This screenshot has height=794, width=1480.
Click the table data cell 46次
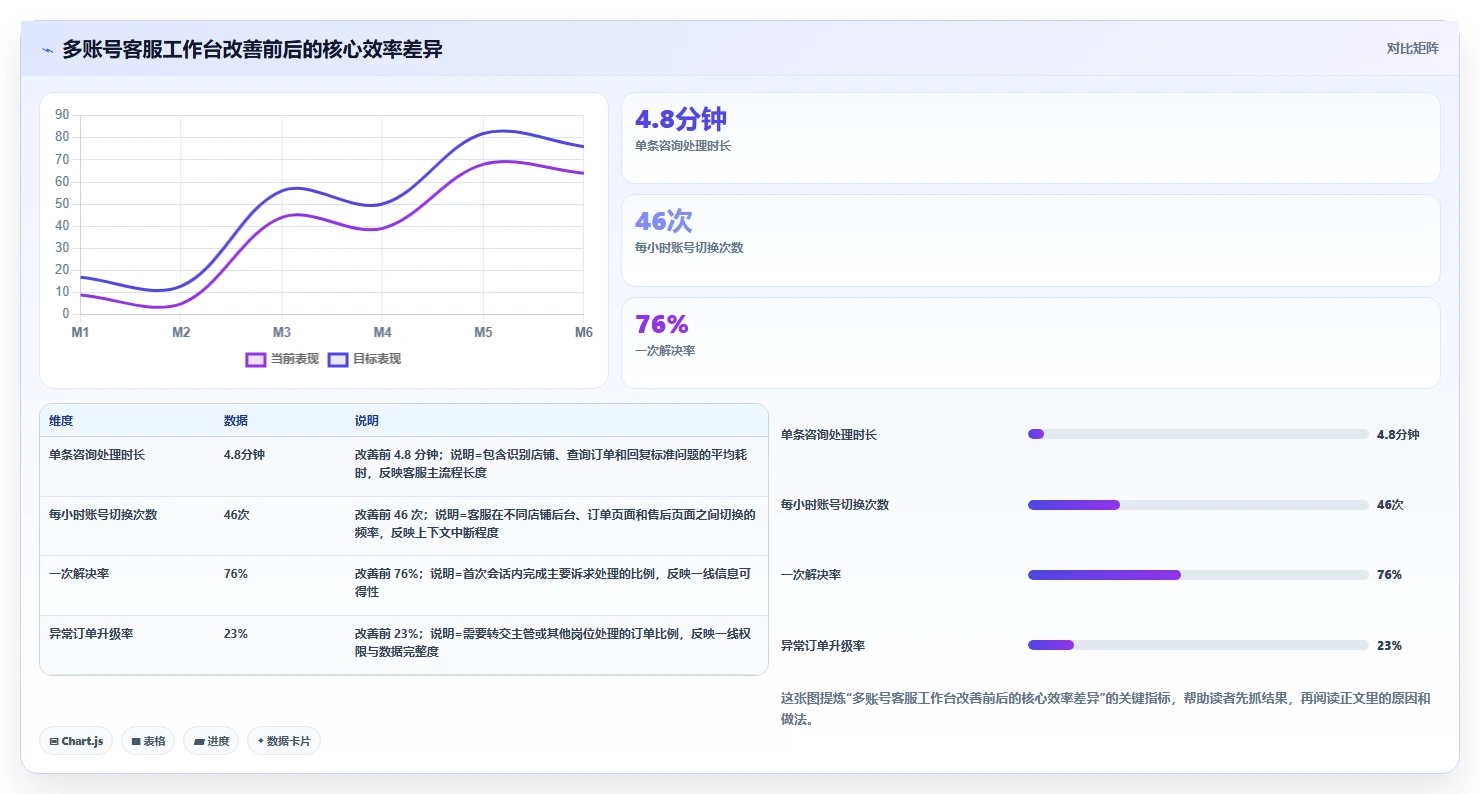(x=237, y=515)
